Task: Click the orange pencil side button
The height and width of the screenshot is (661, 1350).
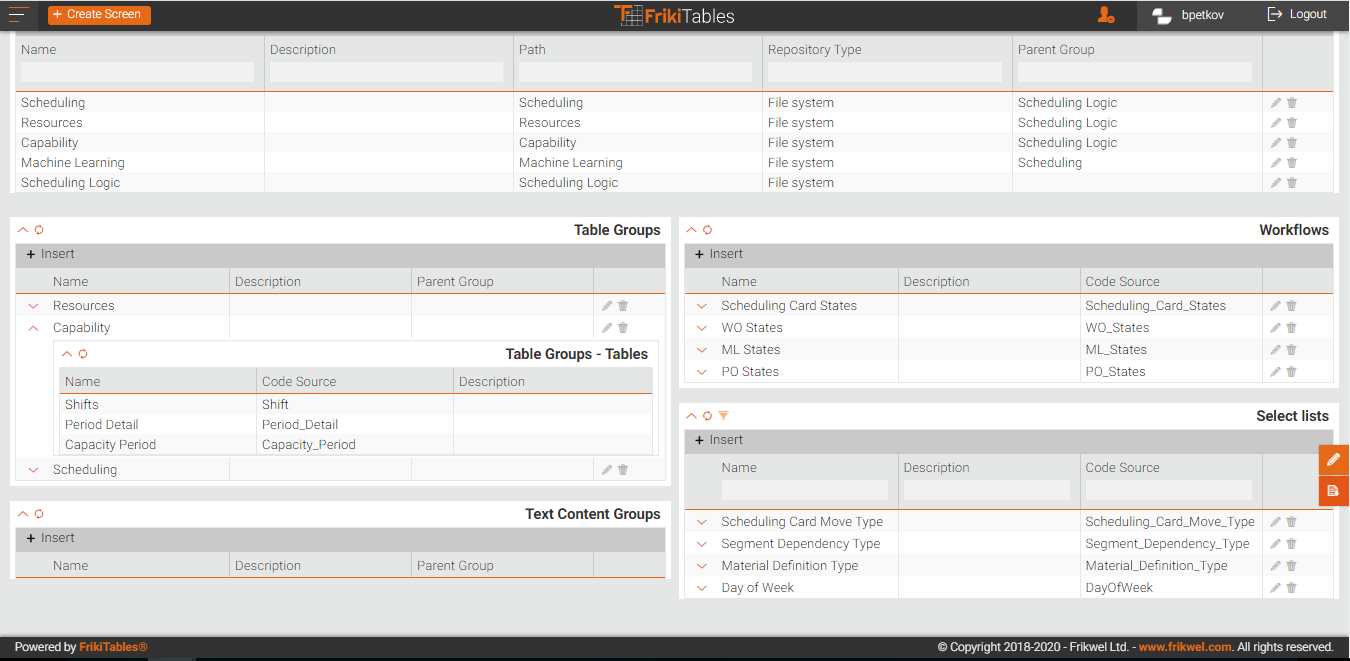Action: pos(1333,459)
